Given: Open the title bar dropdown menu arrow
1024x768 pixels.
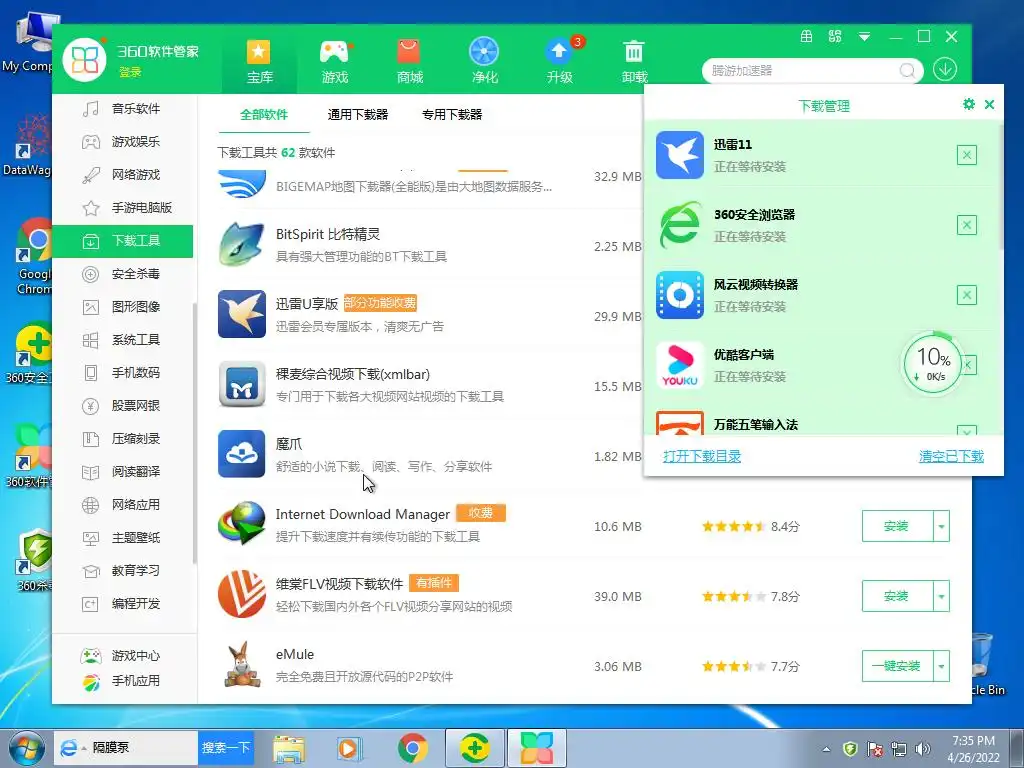Looking at the screenshot, I should [864, 37].
